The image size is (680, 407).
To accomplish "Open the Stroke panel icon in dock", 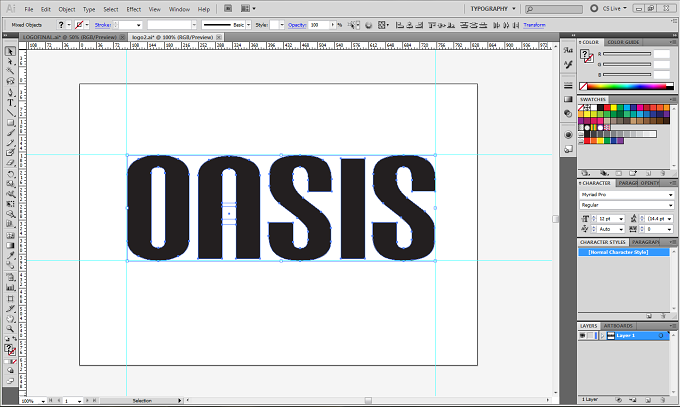I will (568, 85).
